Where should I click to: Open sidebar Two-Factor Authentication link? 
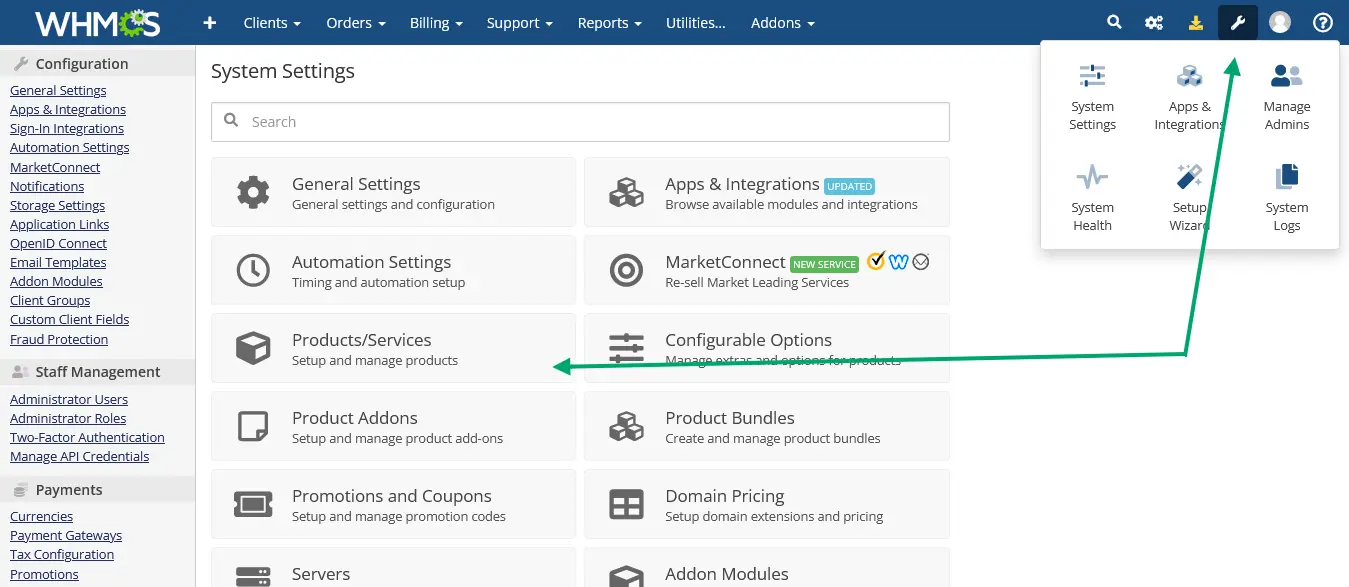coord(87,438)
